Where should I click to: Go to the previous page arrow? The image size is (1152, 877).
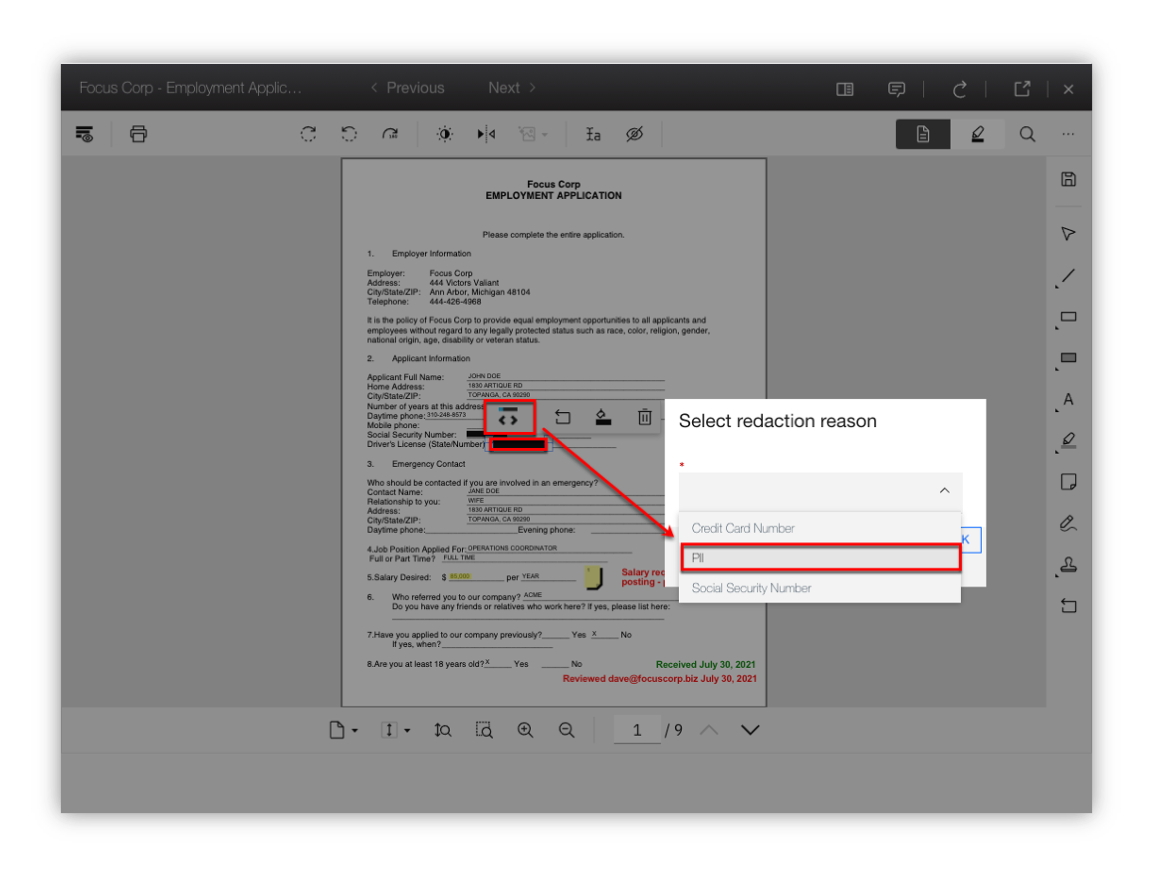[709, 730]
